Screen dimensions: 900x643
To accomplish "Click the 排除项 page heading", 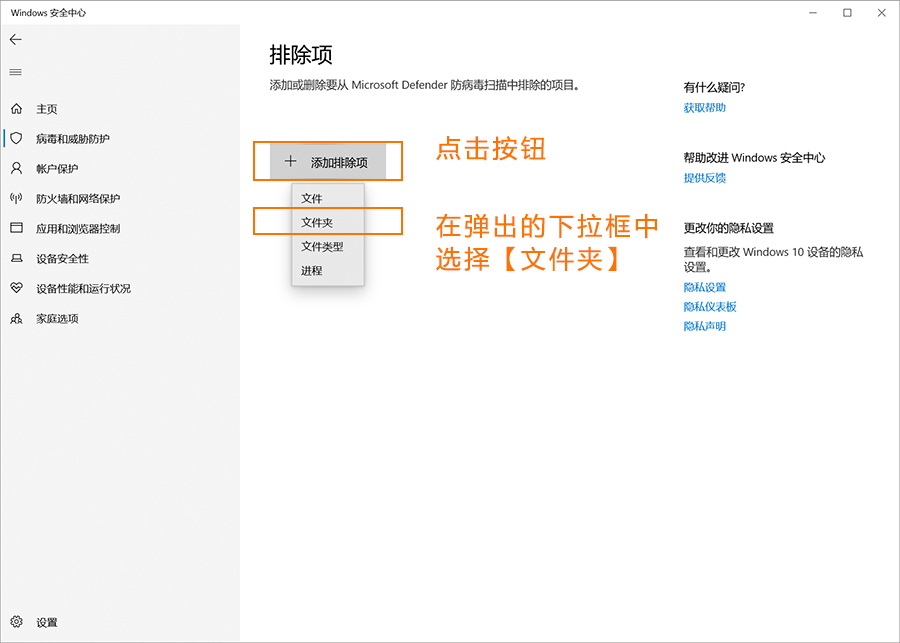I will coord(301,55).
